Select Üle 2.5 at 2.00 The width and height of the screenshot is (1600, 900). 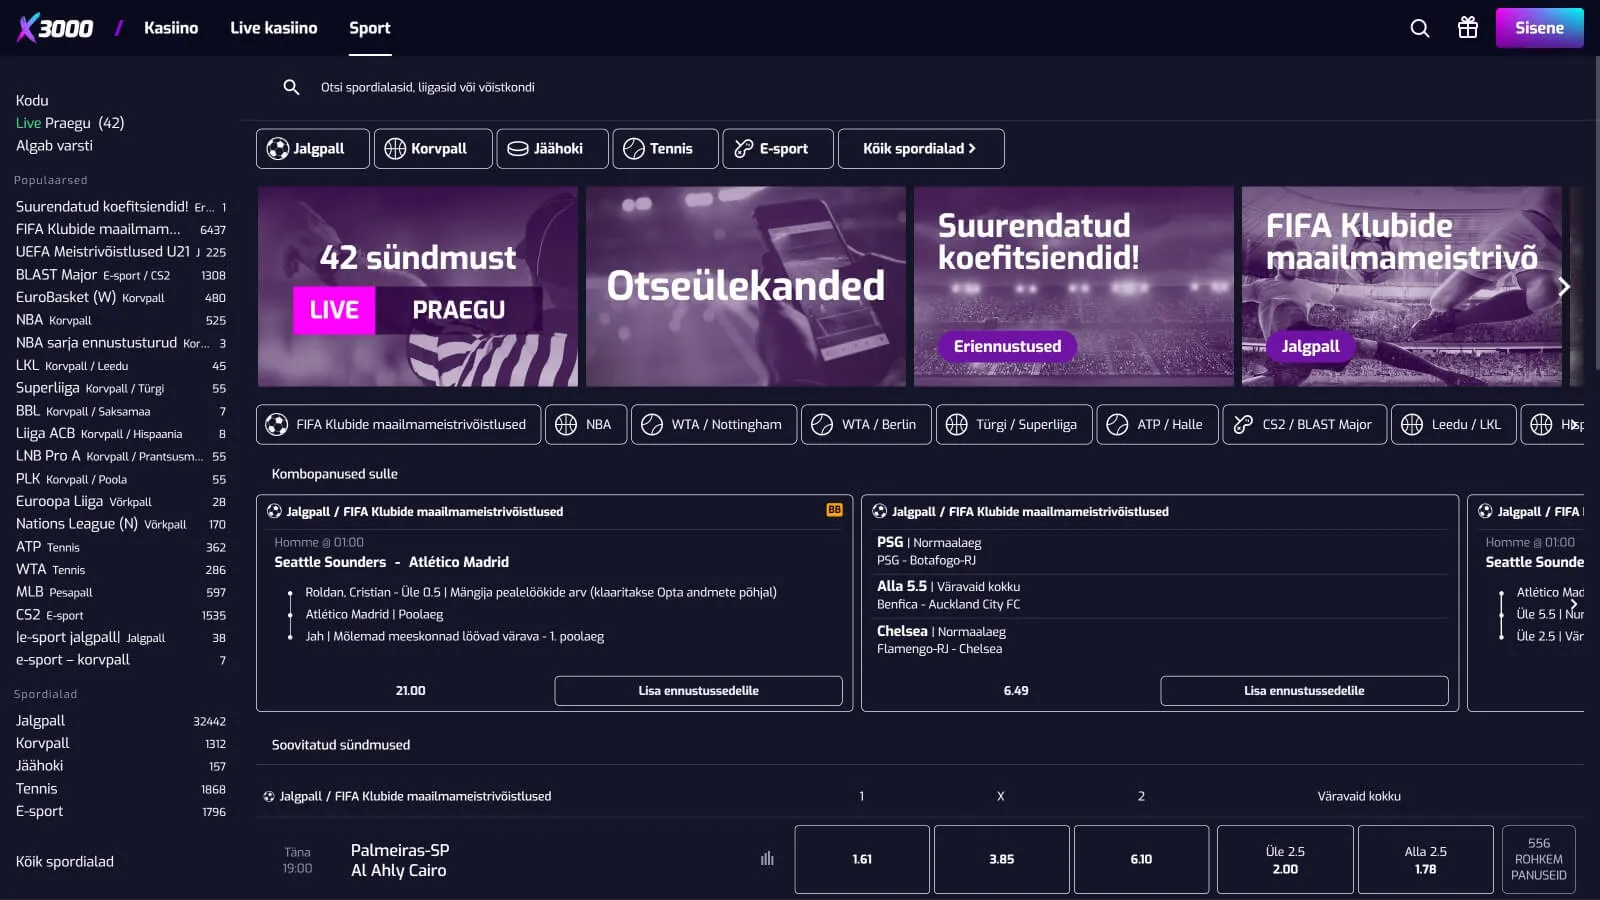click(1285, 859)
